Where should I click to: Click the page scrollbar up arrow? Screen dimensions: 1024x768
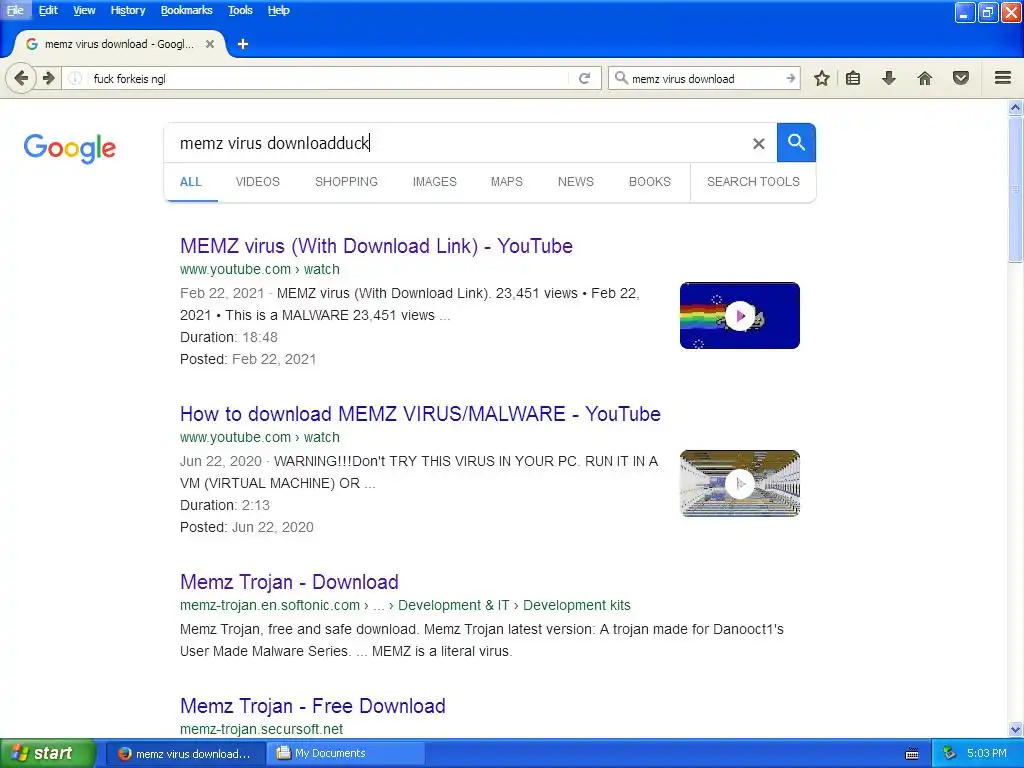click(1016, 108)
